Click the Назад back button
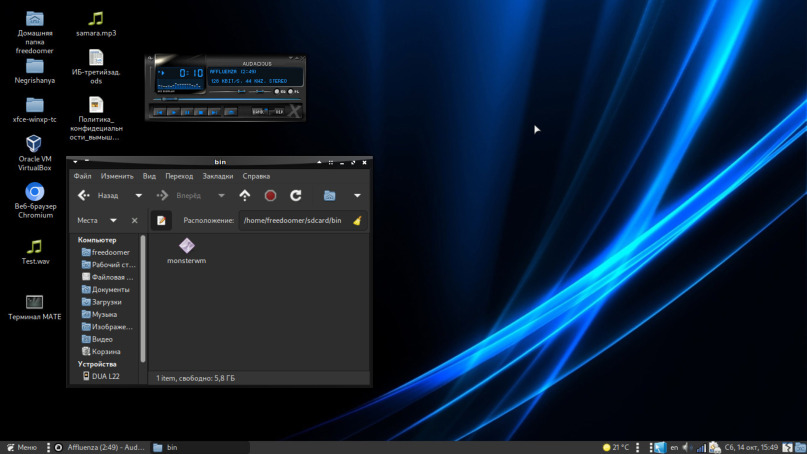807x454 pixels. 98,196
